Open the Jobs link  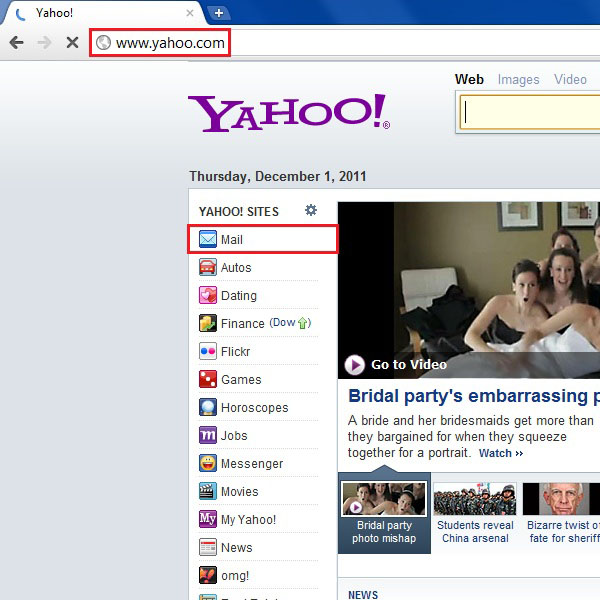(x=234, y=436)
